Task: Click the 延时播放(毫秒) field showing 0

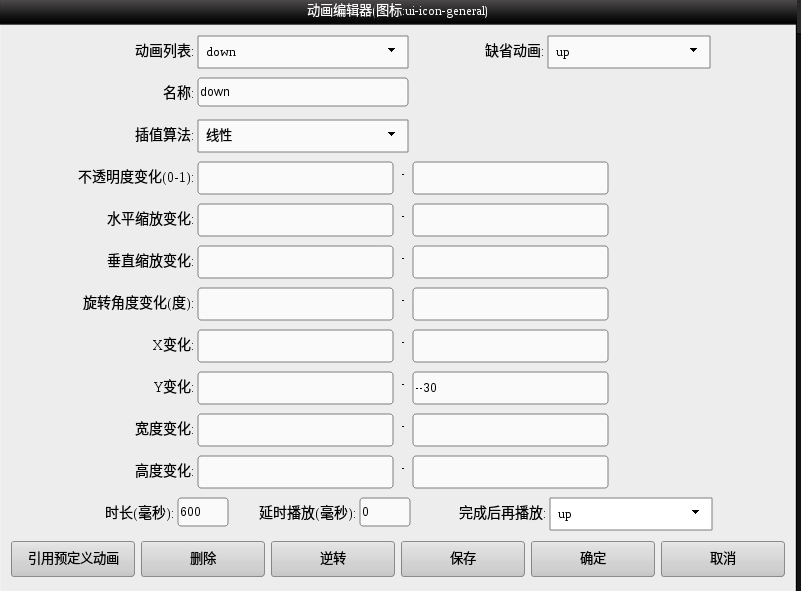Action: point(385,512)
